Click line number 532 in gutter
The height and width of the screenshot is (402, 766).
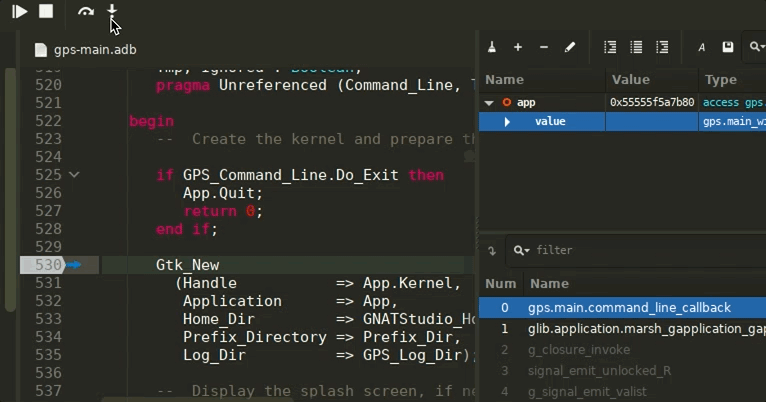[48, 301]
